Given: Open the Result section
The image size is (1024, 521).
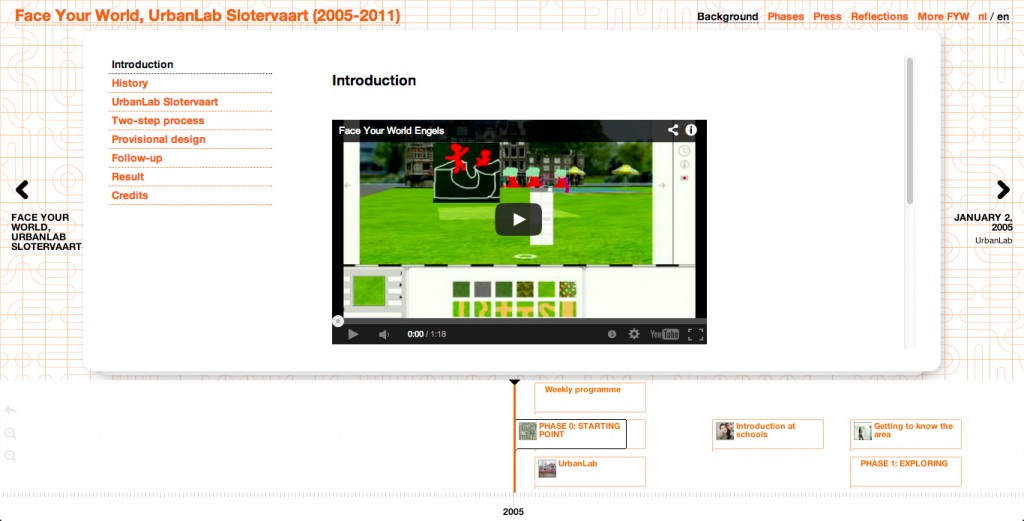Looking at the screenshot, I should 190,177.
